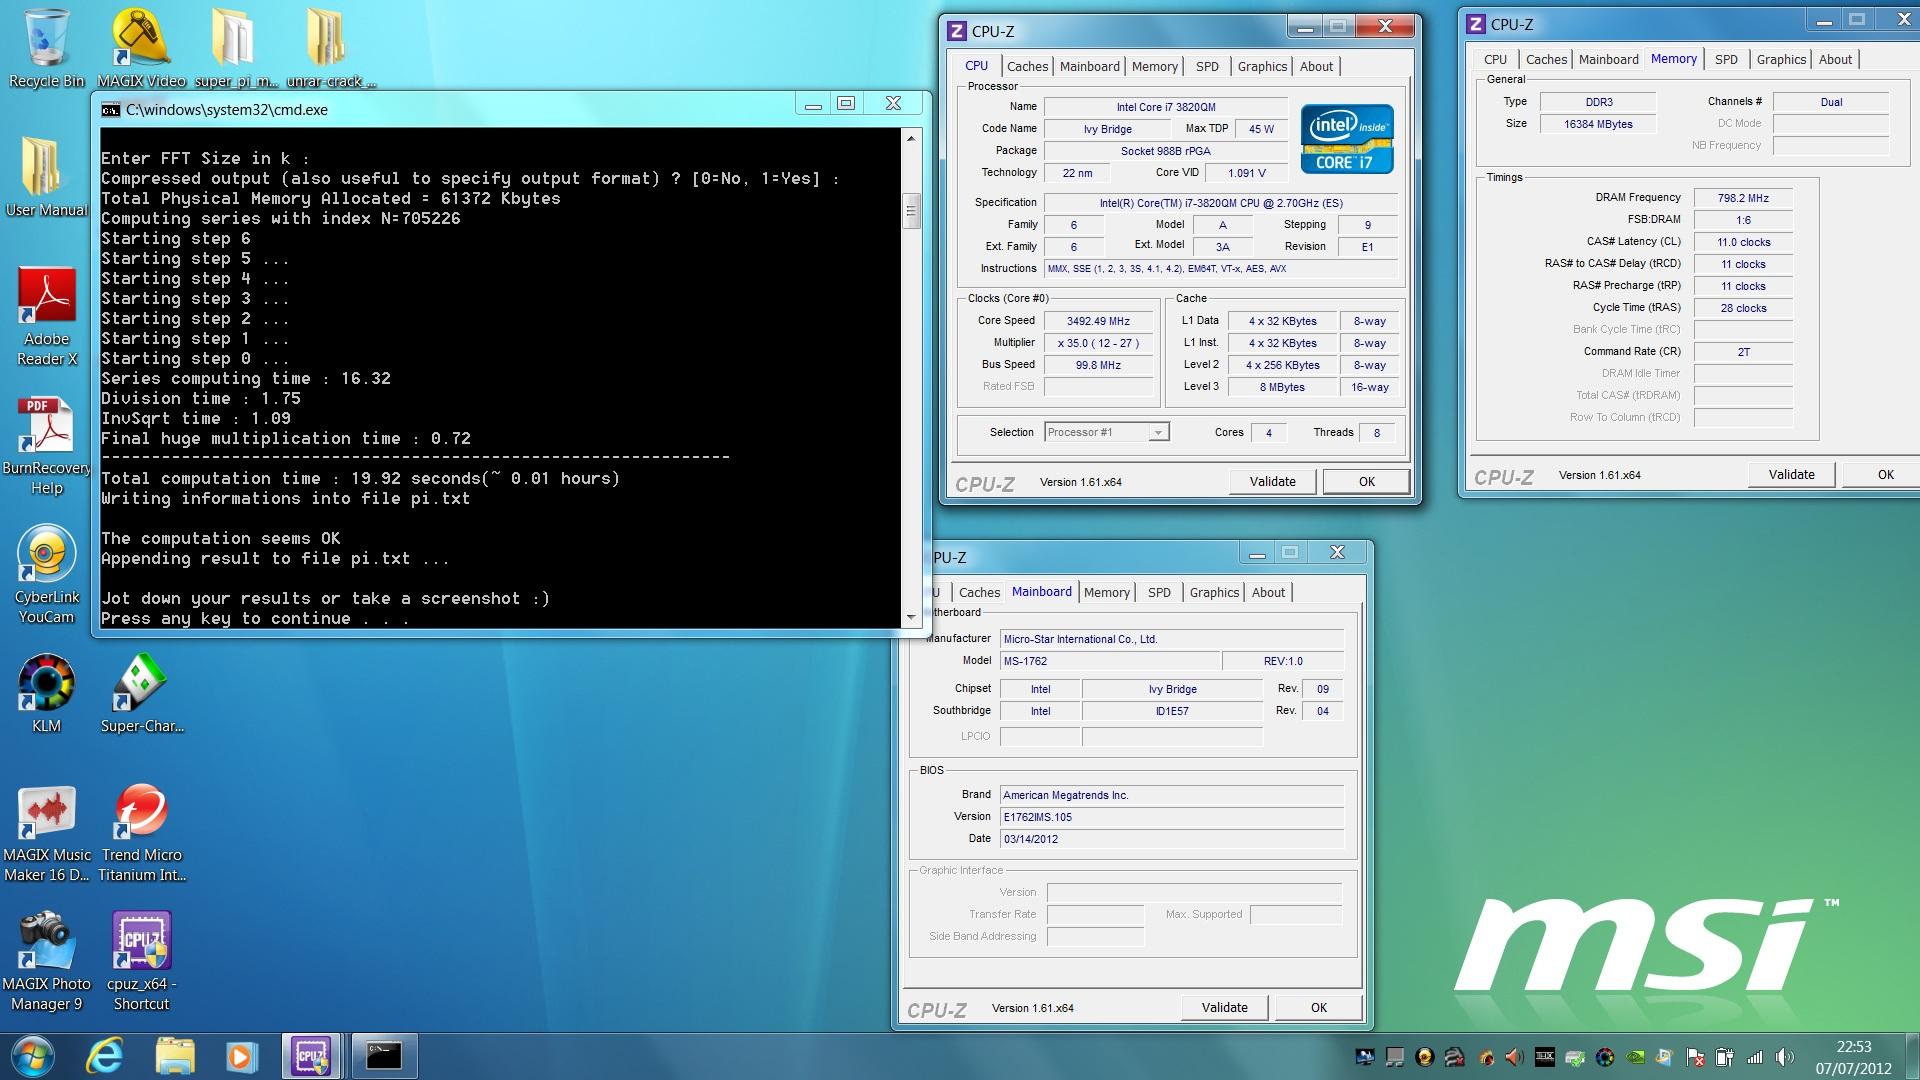Open SPD tab in CPU window
Screen dimensions: 1920x1080
(1207, 66)
